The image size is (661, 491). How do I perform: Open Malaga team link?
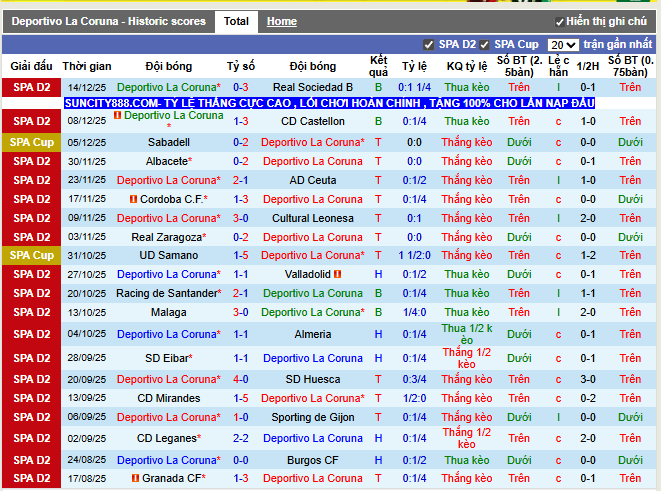pos(169,312)
